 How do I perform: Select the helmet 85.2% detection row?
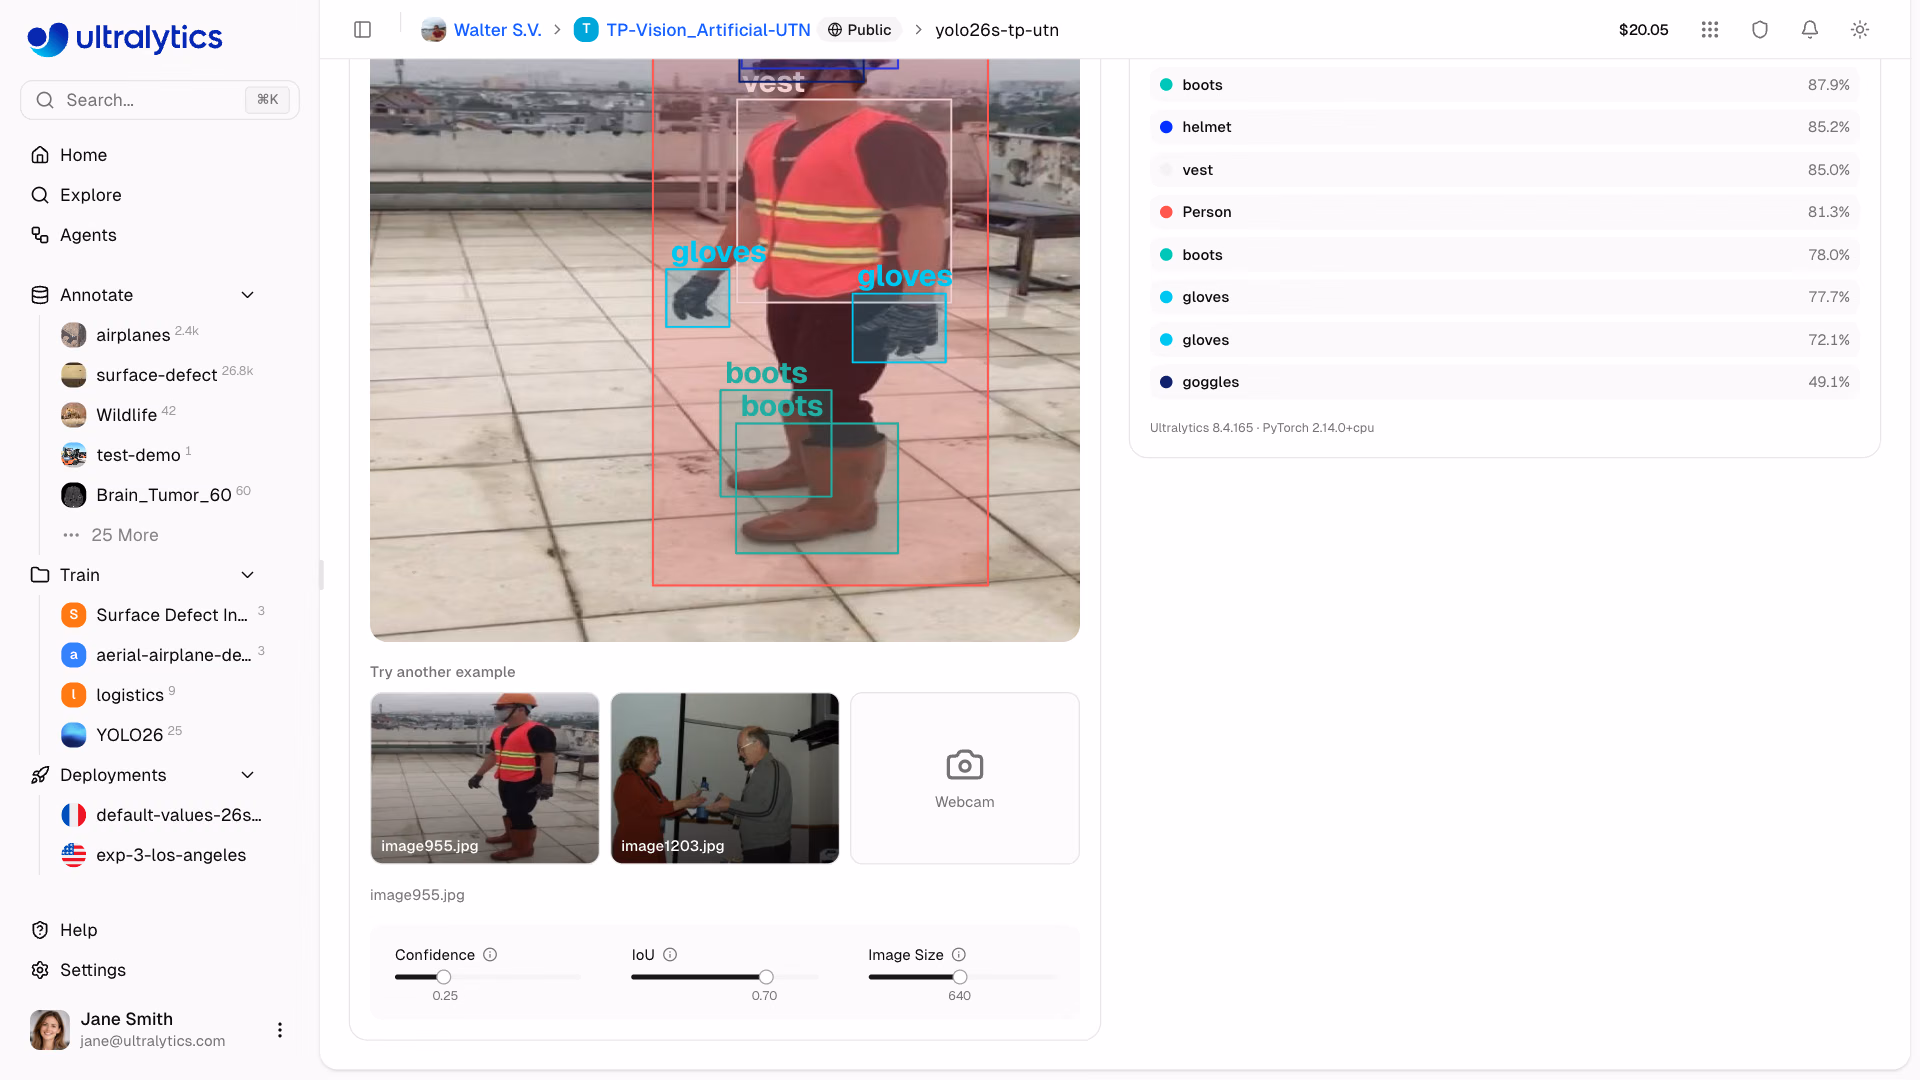1505,127
